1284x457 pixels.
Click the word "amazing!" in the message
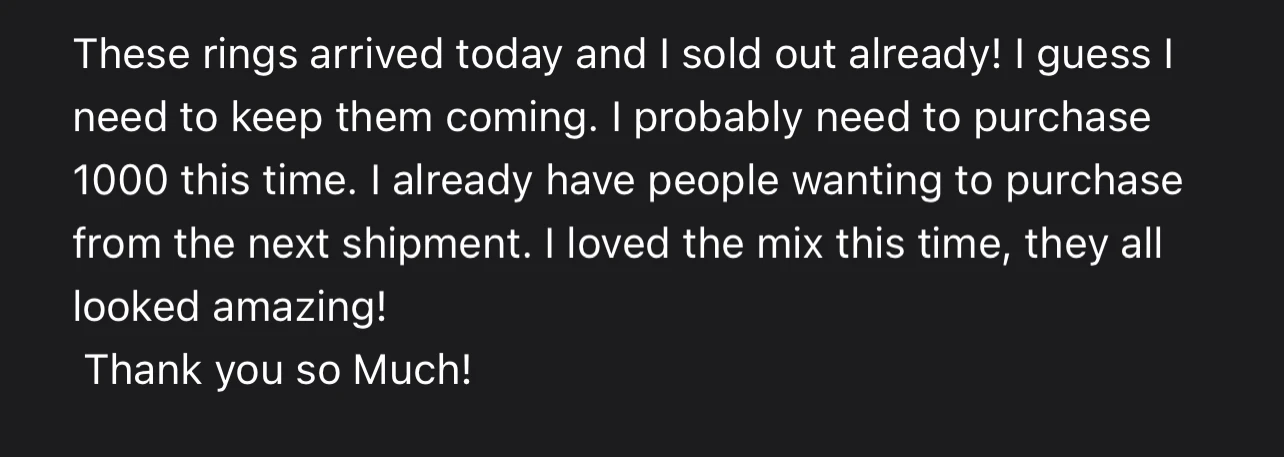coord(299,309)
